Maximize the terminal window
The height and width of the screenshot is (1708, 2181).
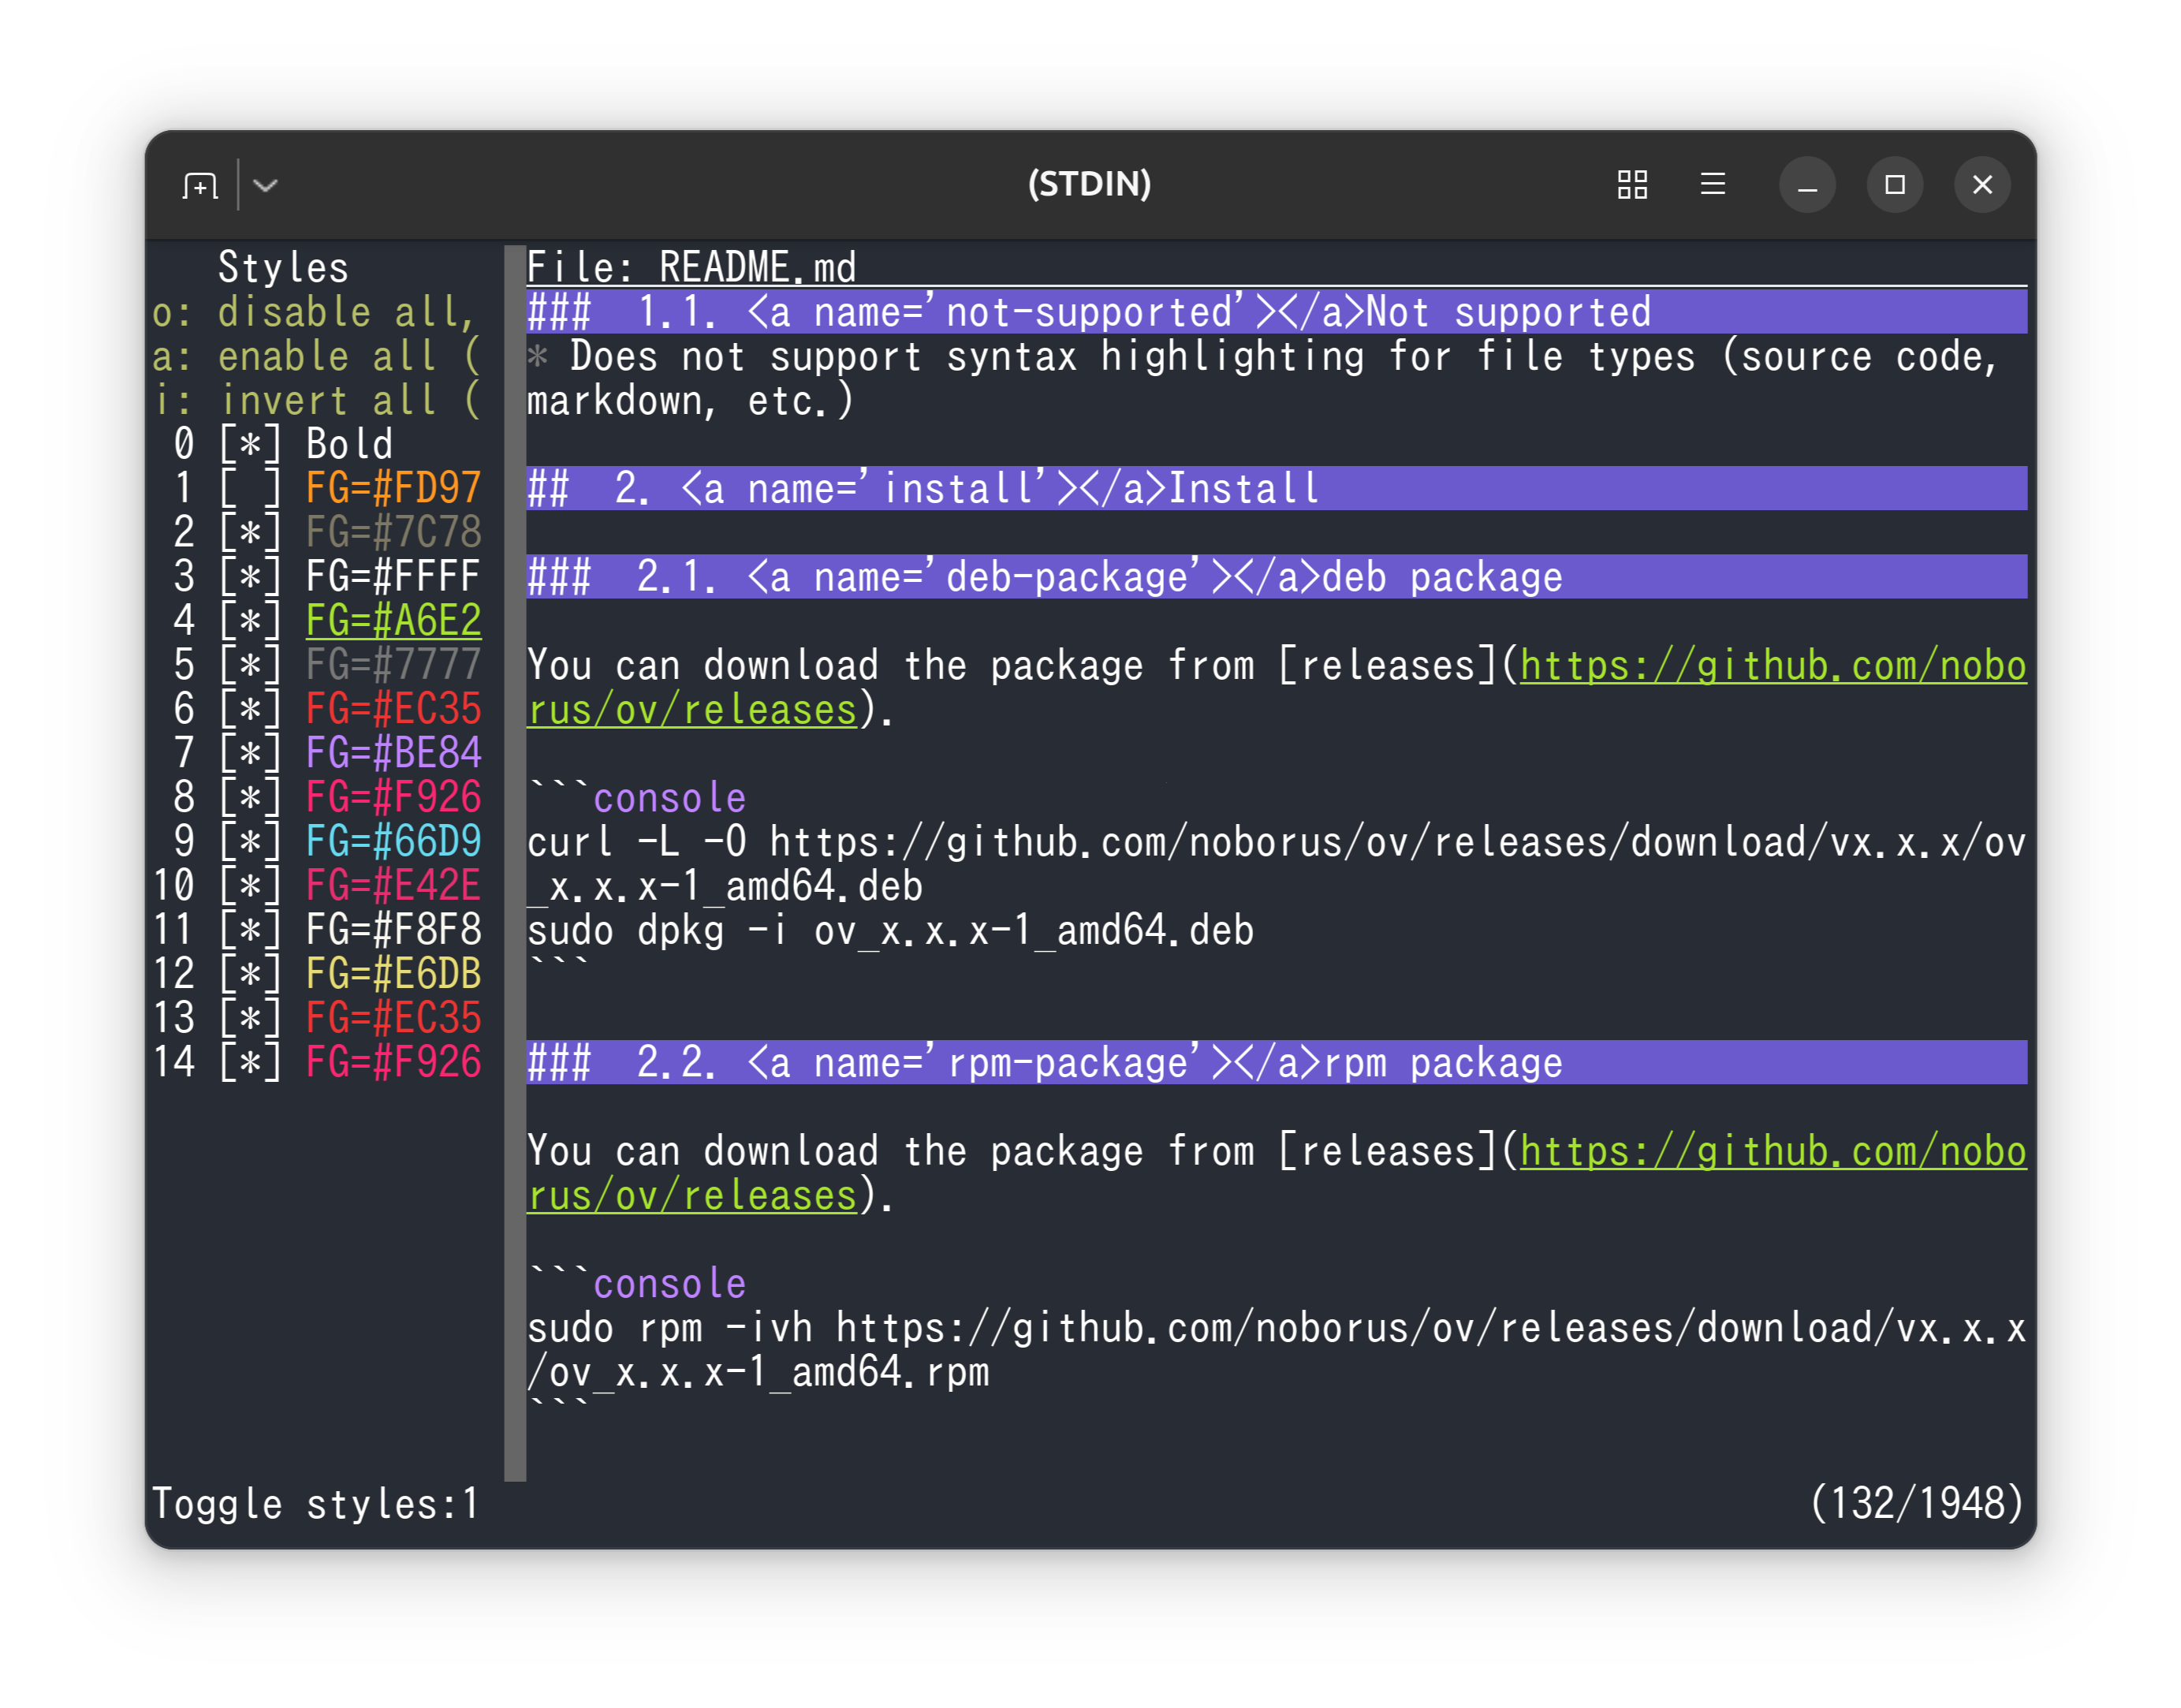pos(1894,185)
